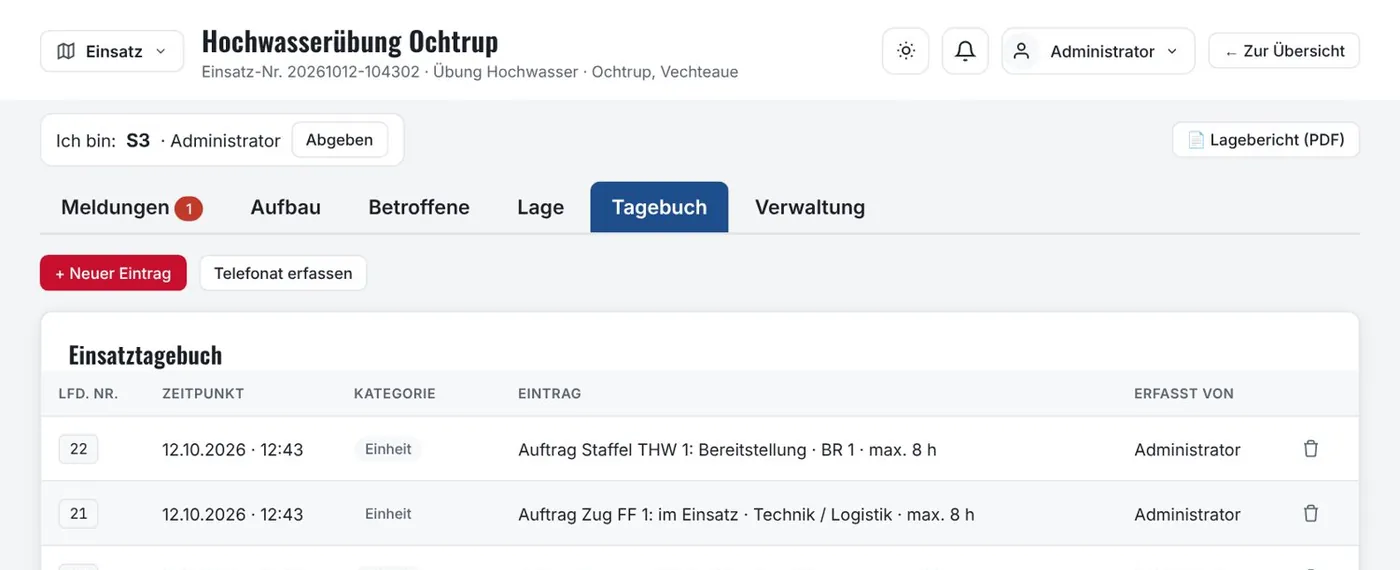Image resolution: width=1400 pixels, height=570 pixels.
Task: Click entry text 'Auftrag Staffel THW 1: Bereitstellung'
Action: point(662,450)
